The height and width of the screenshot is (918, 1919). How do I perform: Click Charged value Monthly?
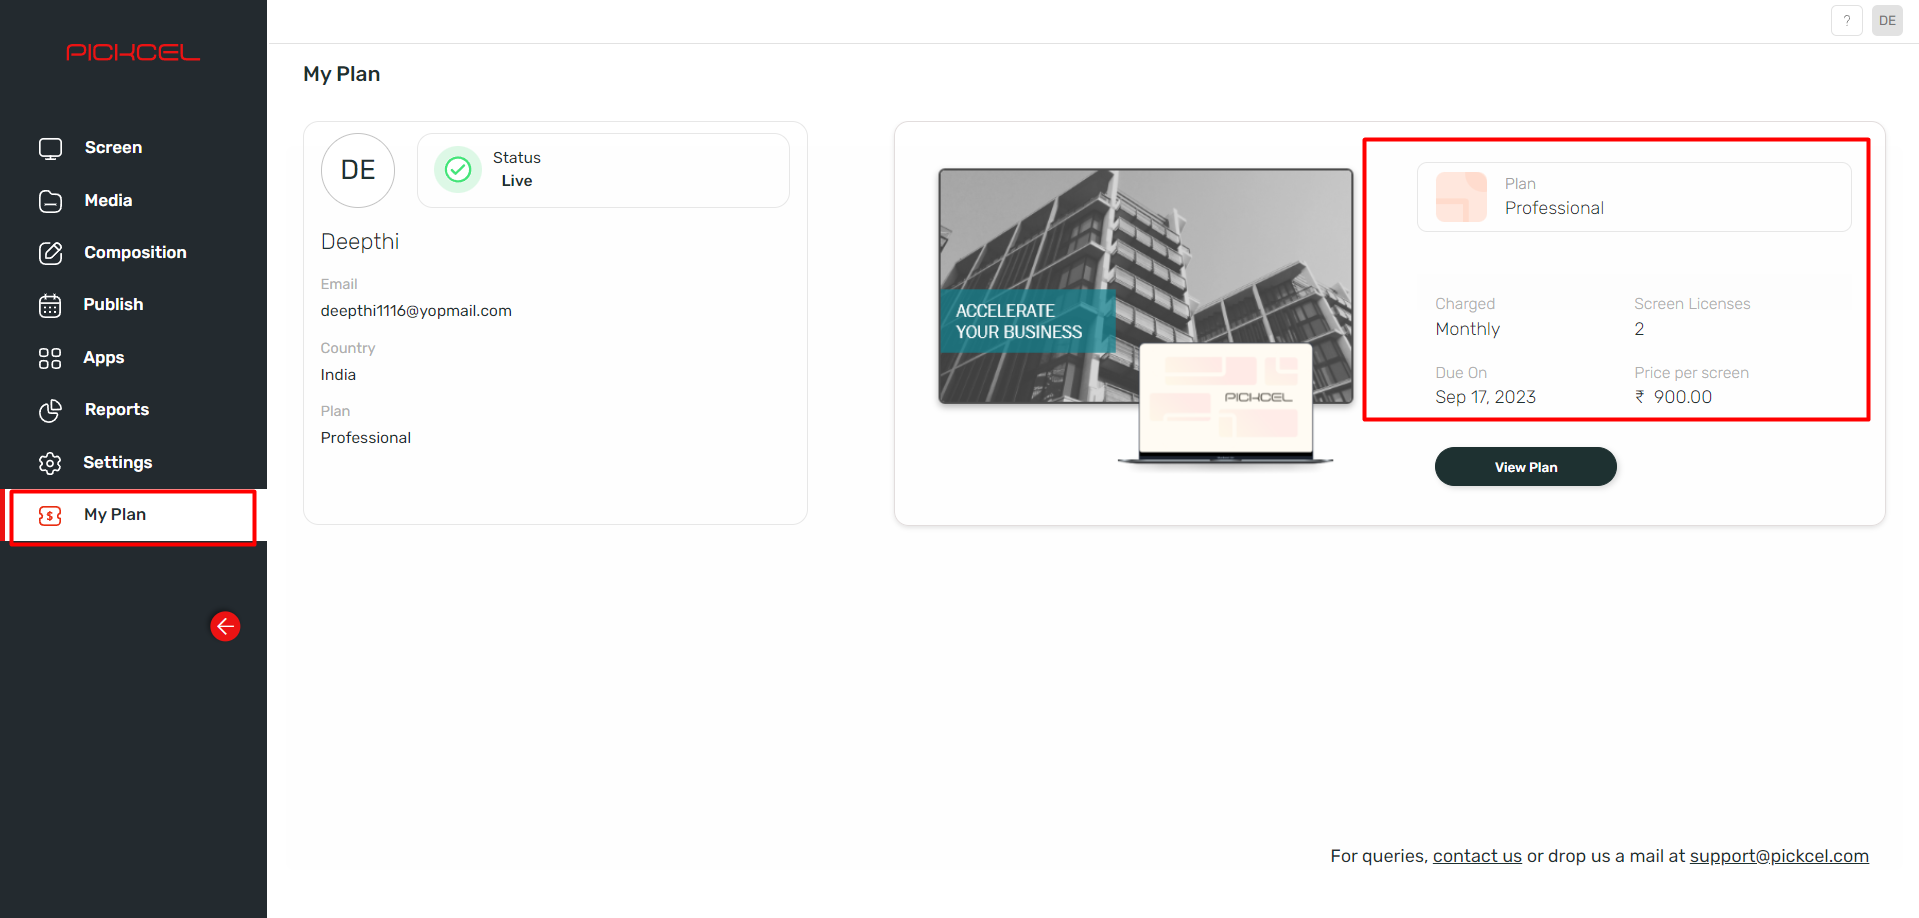[1467, 329]
